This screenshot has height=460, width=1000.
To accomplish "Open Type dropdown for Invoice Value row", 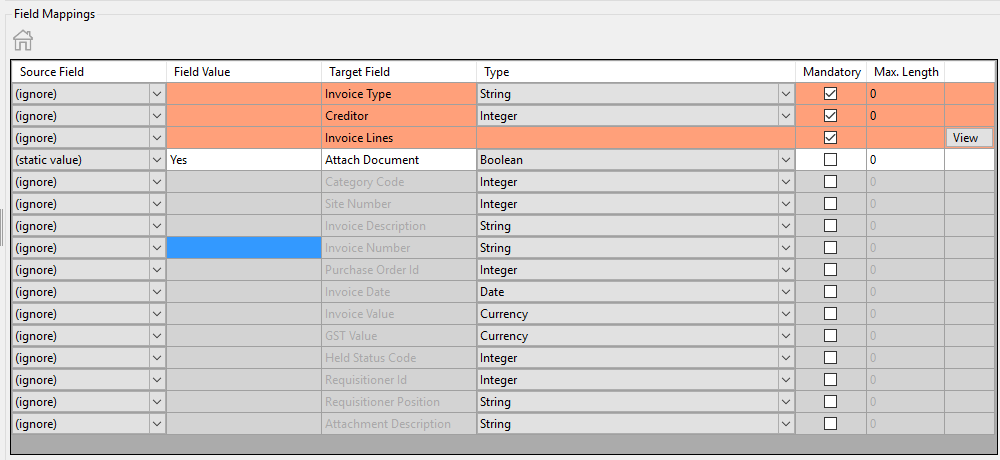I will (786, 314).
